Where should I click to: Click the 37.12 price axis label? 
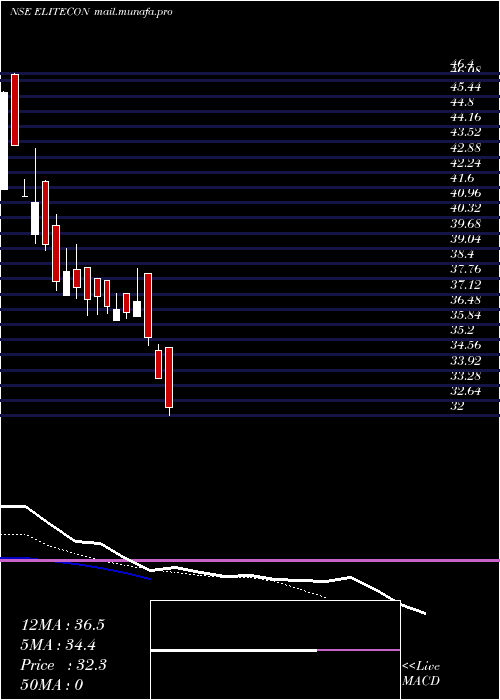pyautogui.click(x=466, y=284)
